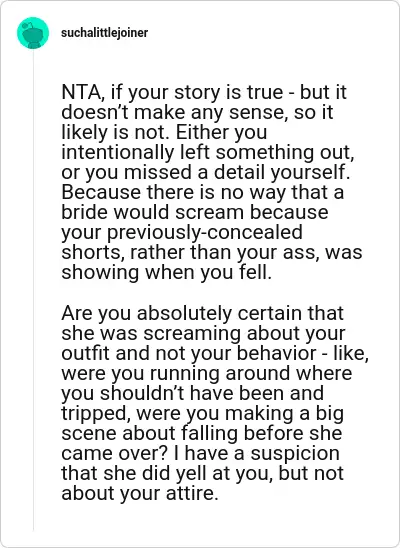Select the second paragraph beginning "Are you absolutely"
Viewport: 400px width, 548px height.
point(215,403)
